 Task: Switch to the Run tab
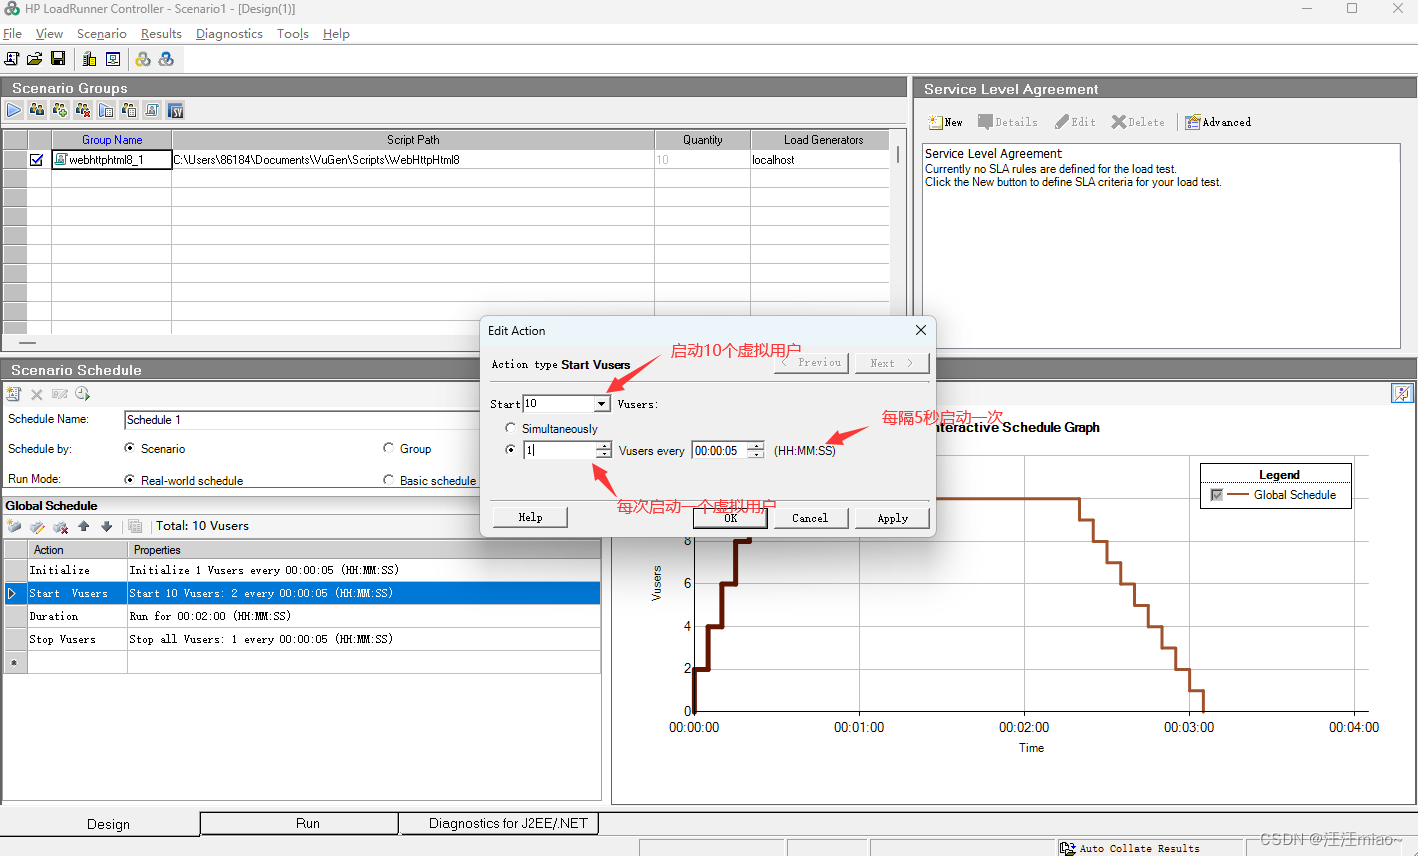[299, 823]
